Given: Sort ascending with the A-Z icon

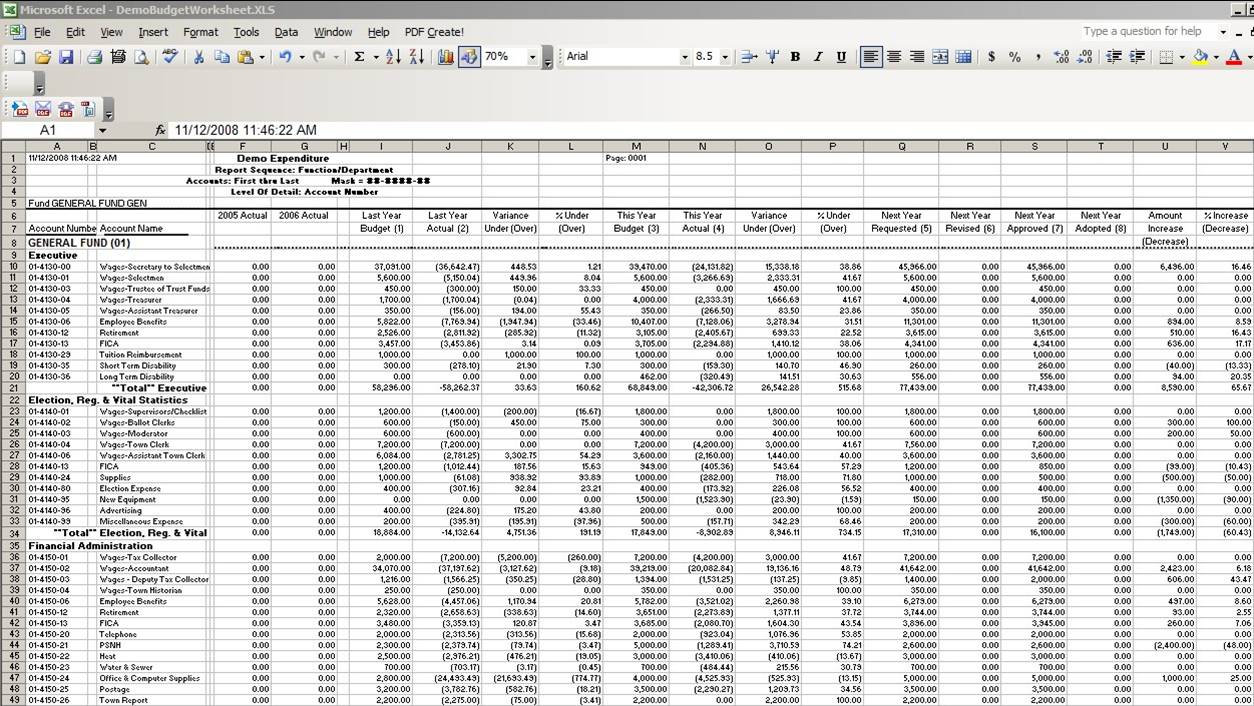Looking at the screenshot, I should click(x=390, y=57).
